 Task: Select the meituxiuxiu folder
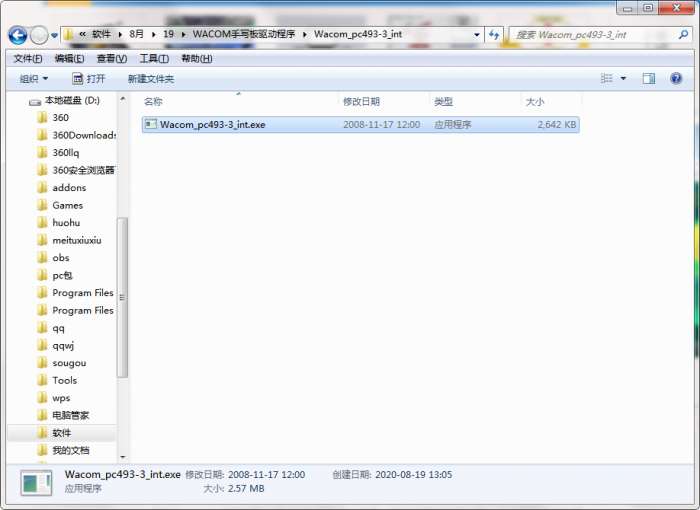pos(77,240)
